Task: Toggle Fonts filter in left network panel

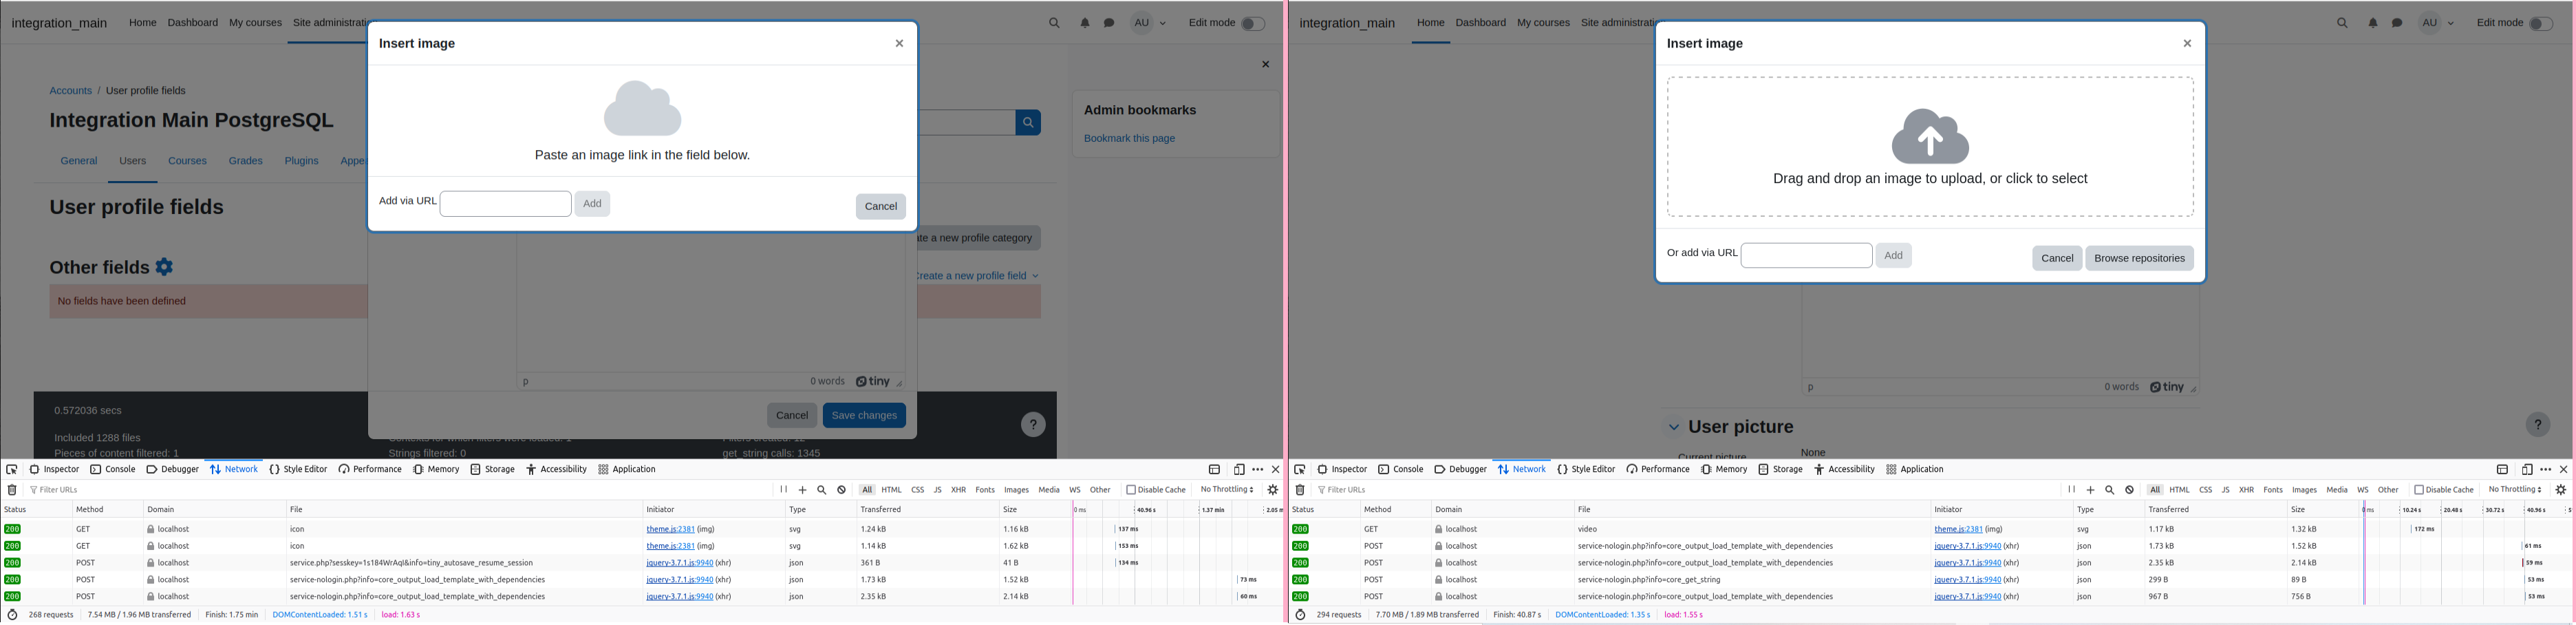Action: coord(985,491)
